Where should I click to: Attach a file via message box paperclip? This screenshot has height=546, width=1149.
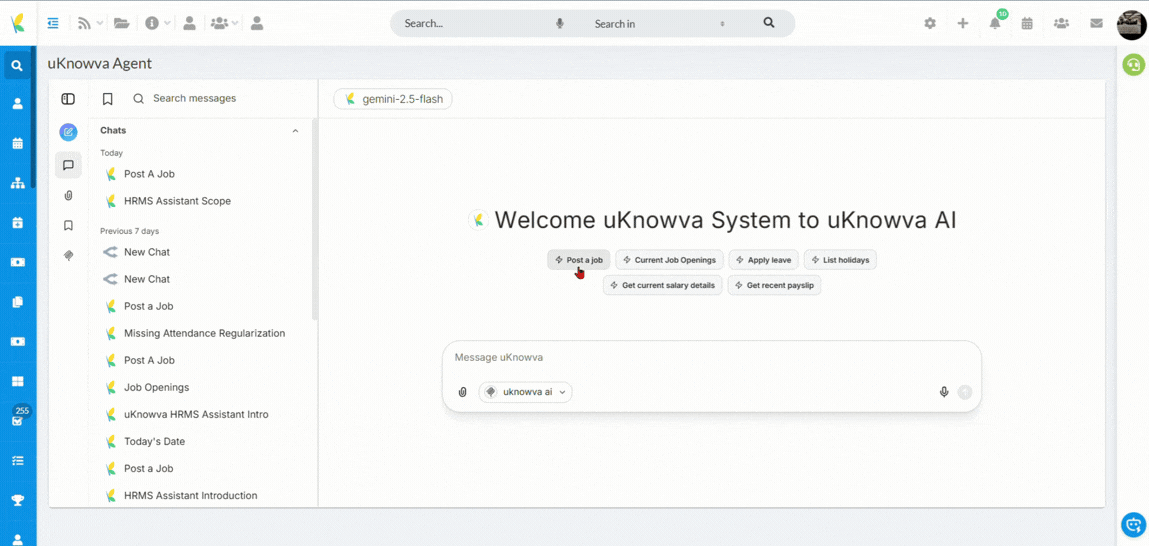click(462, 392)
